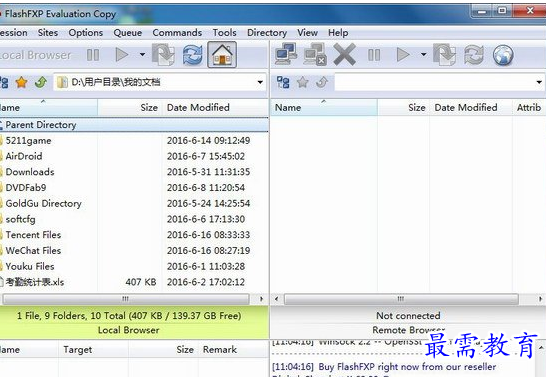546x377 pixels.
Task: Sort local list by Date Modified
Action: (x=216, y=108)
